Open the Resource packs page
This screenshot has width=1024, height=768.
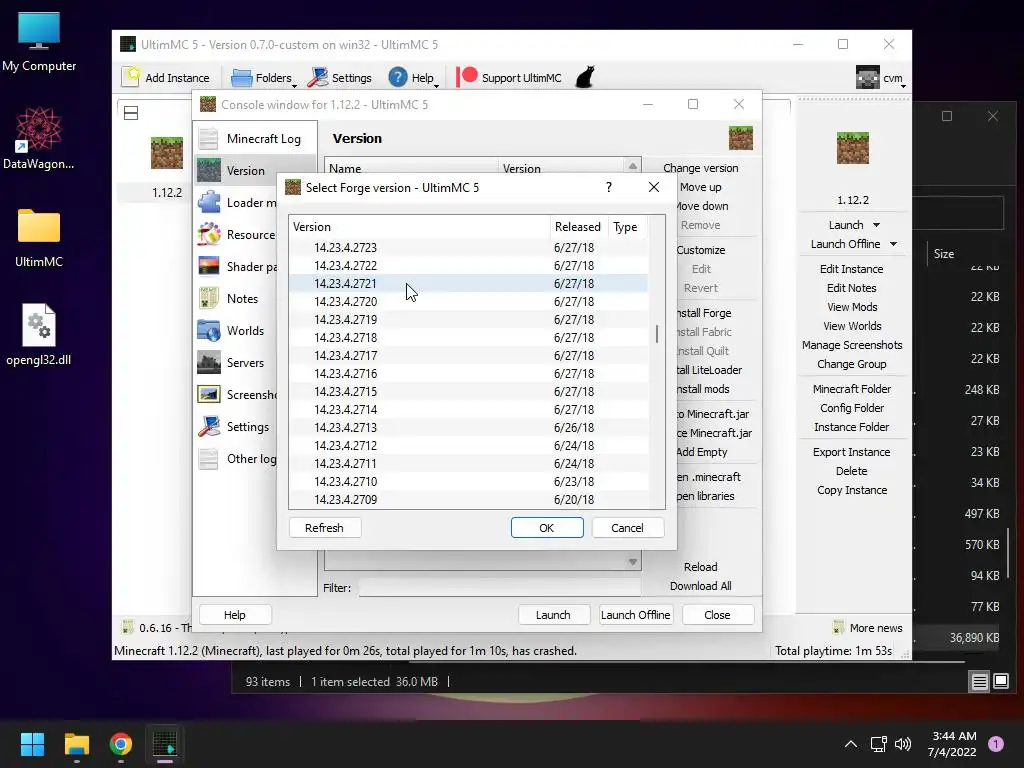236,234
